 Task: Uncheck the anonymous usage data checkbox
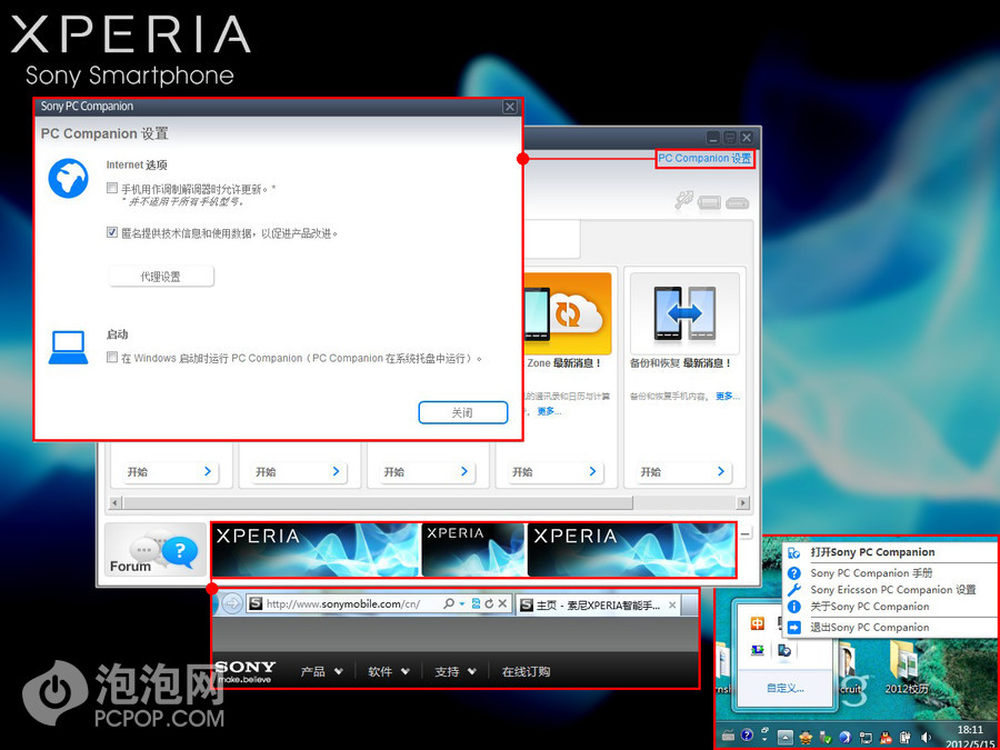tap(112, 233)
